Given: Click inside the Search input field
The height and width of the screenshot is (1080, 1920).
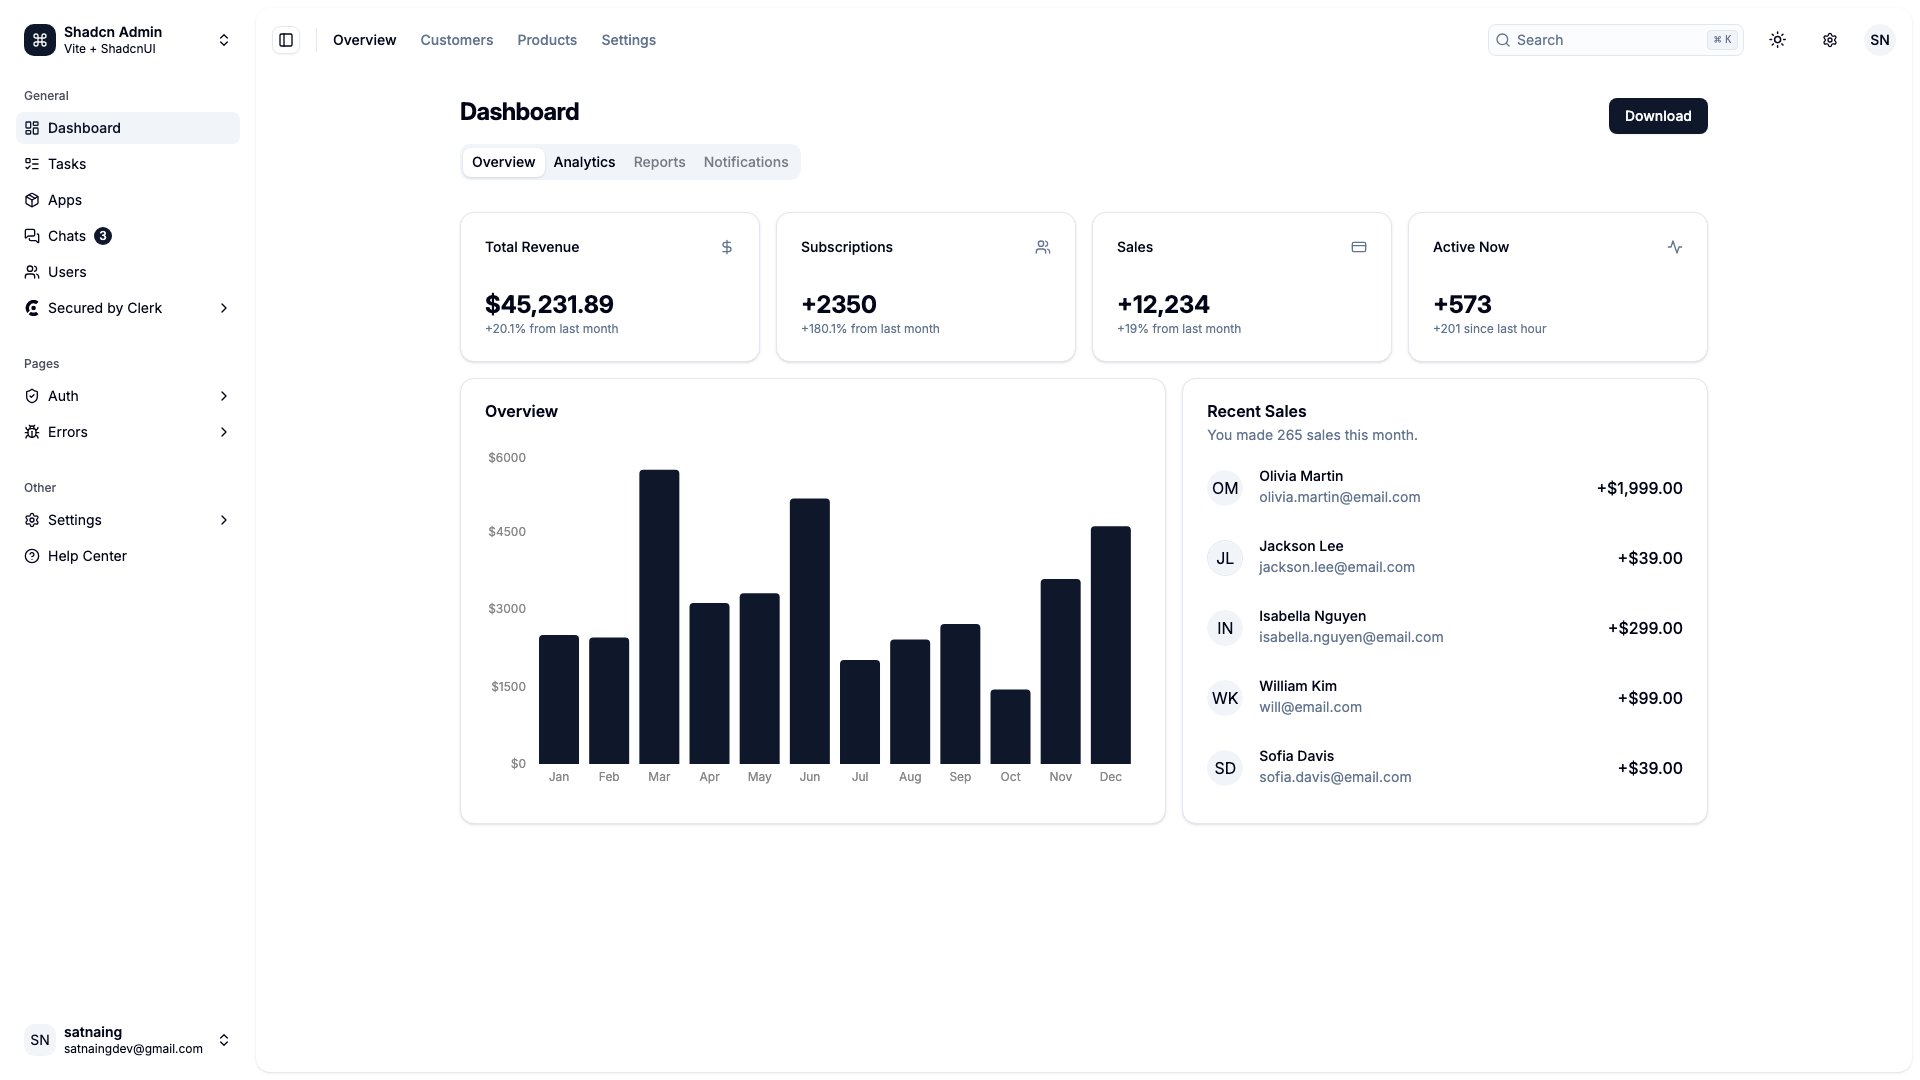Looking at the screenshot, I should pos(1600,40).
